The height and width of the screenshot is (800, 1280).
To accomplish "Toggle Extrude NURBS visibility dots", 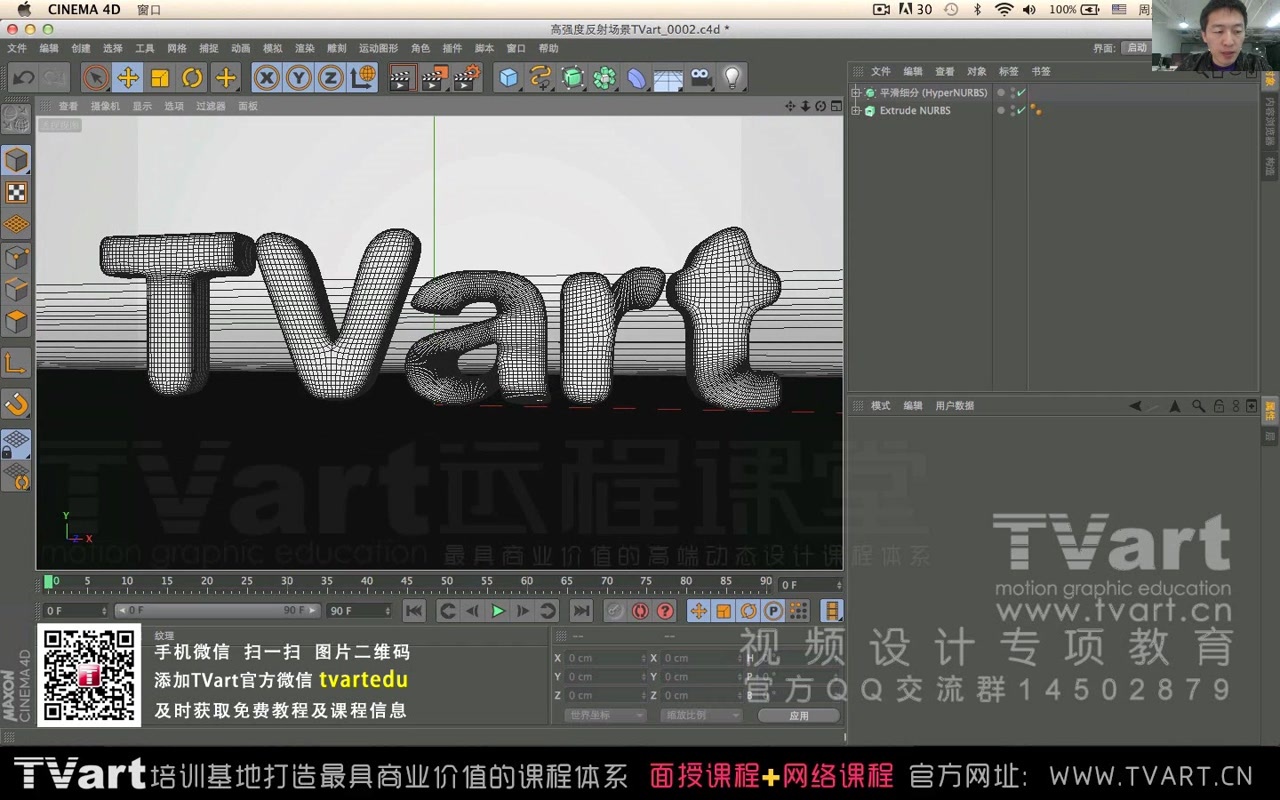I will [x=1012, y=111].
